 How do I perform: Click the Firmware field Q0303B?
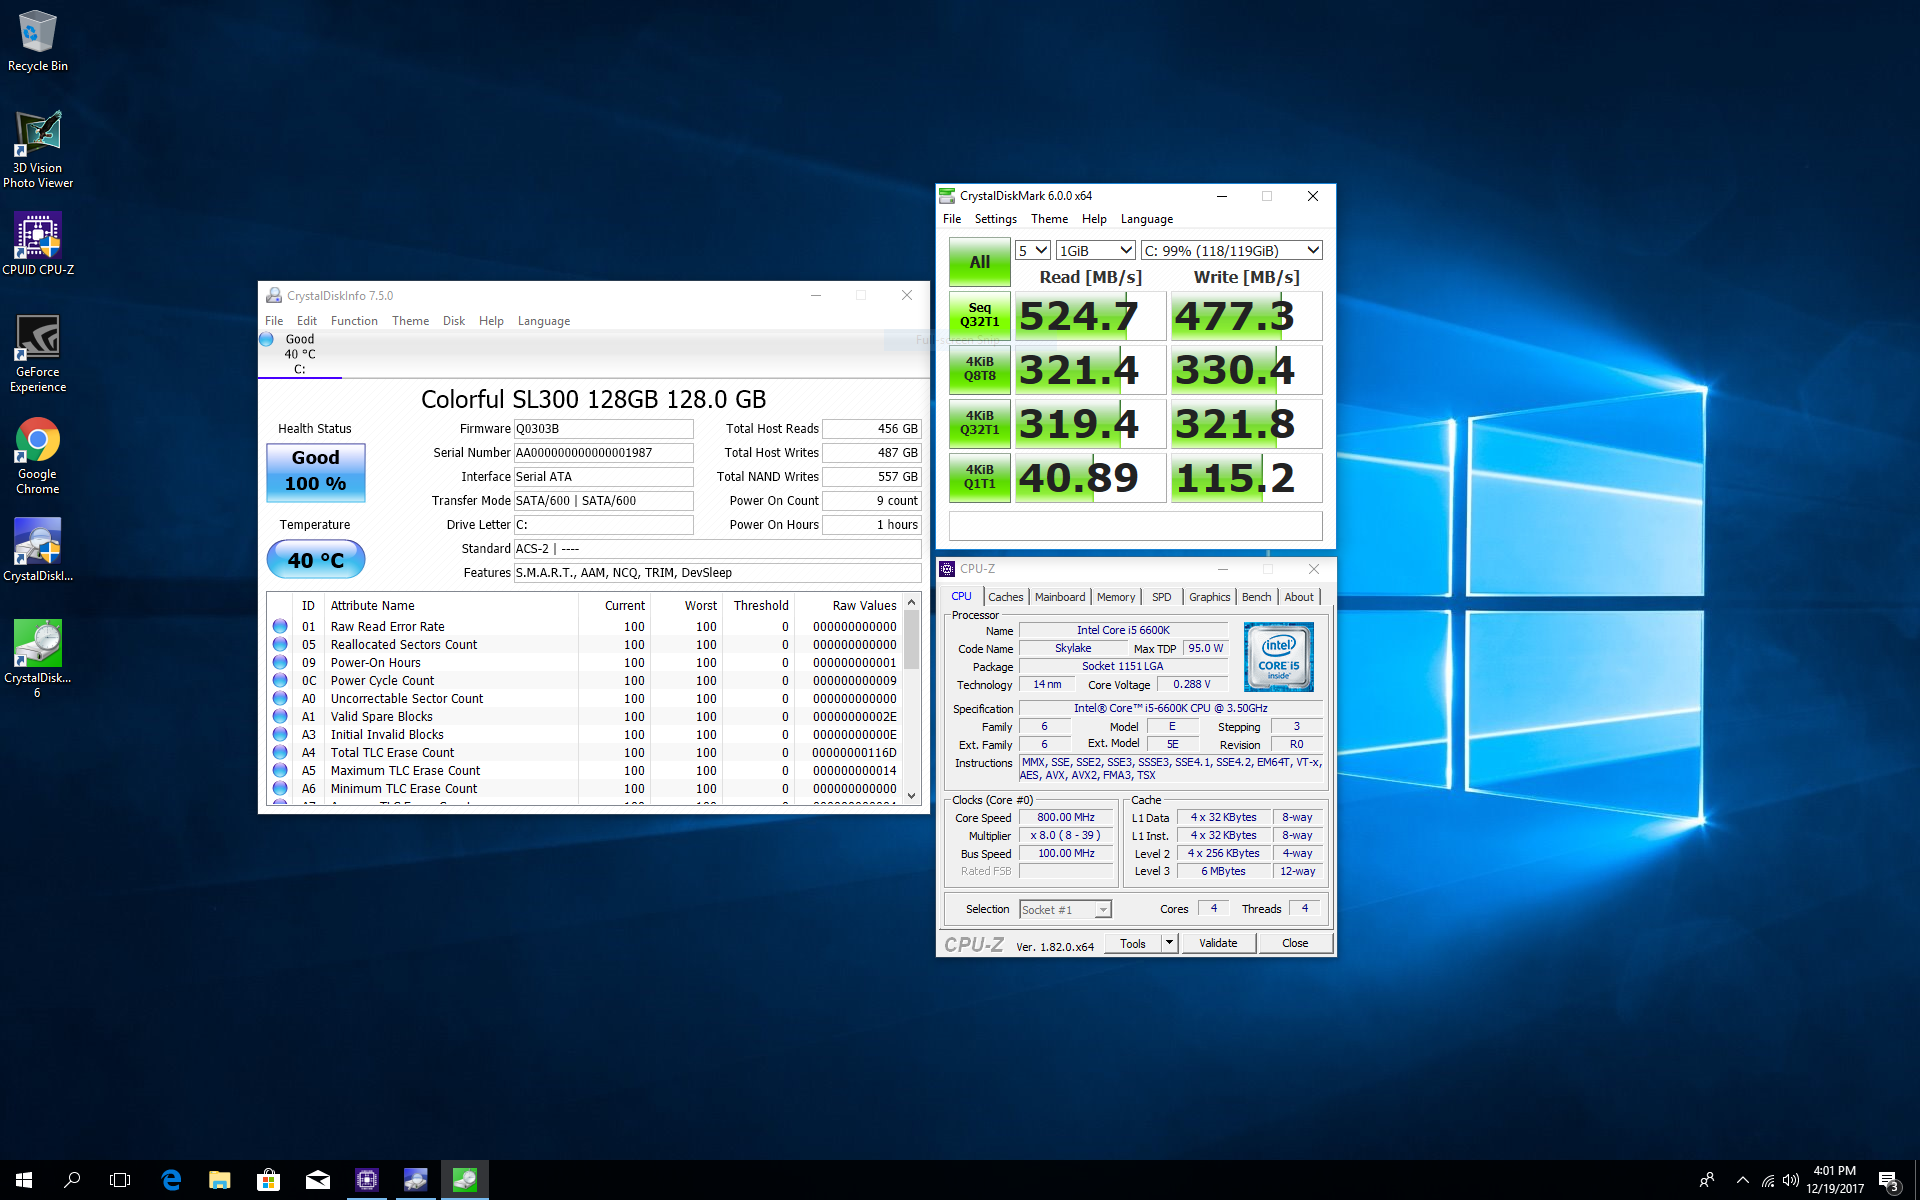coord(603,429)
